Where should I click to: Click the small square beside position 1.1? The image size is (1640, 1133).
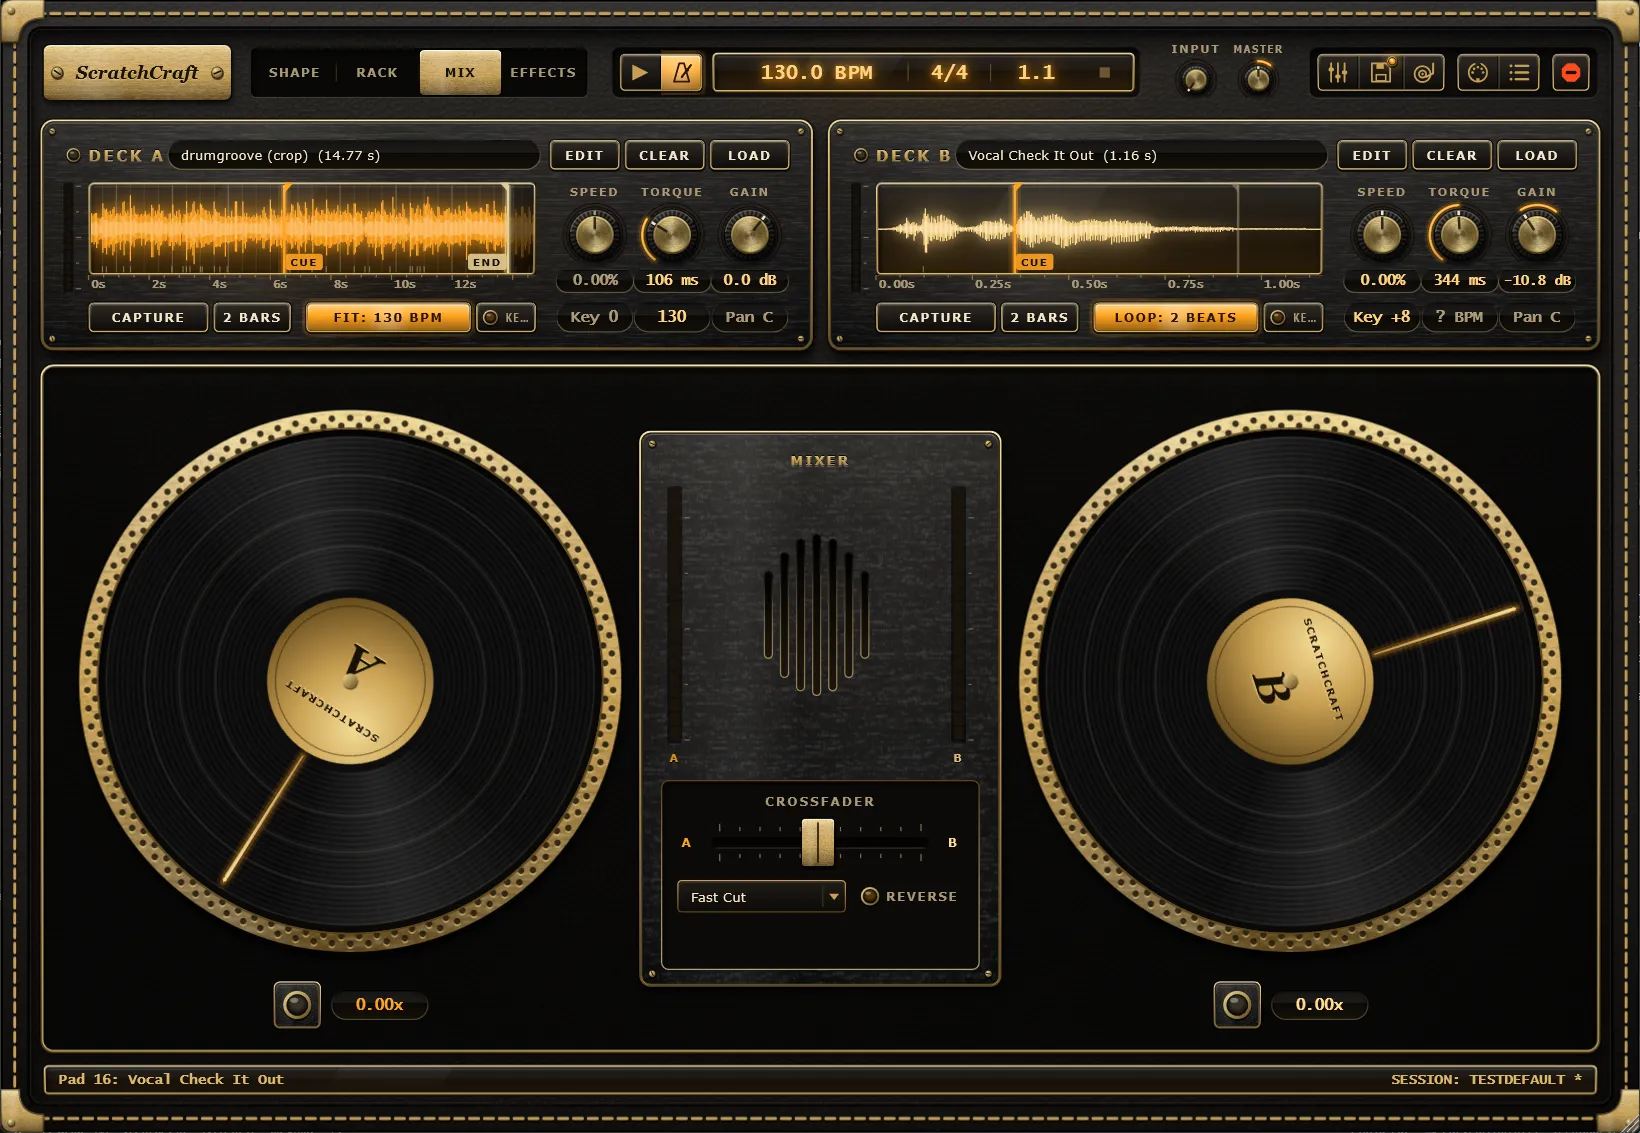tap(1105, 73)
